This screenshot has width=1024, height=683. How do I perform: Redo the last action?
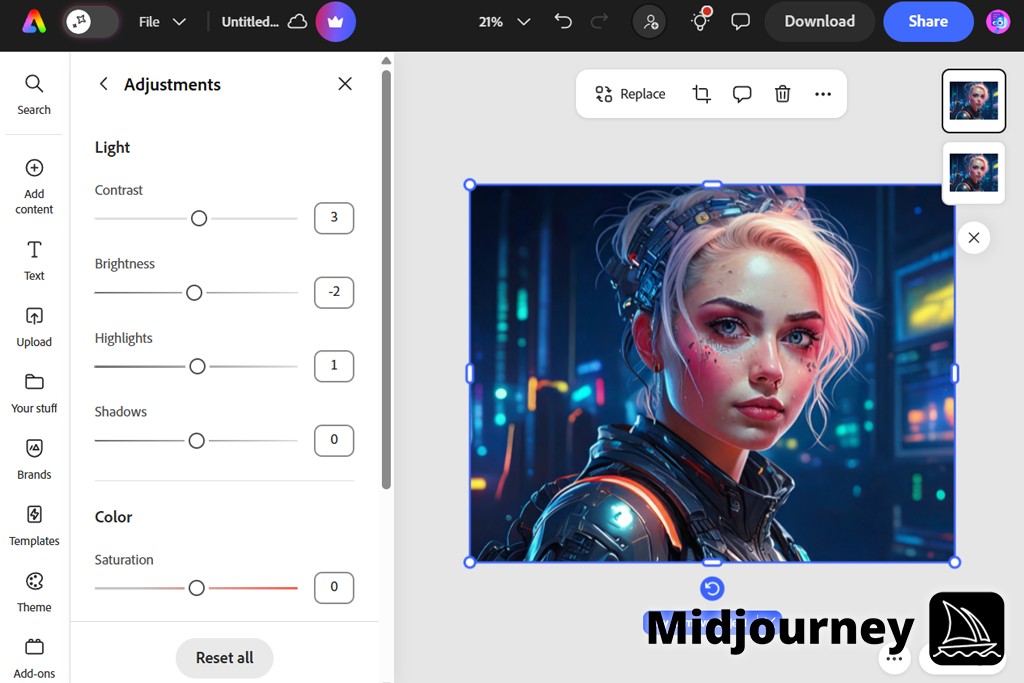click(599, 22)
